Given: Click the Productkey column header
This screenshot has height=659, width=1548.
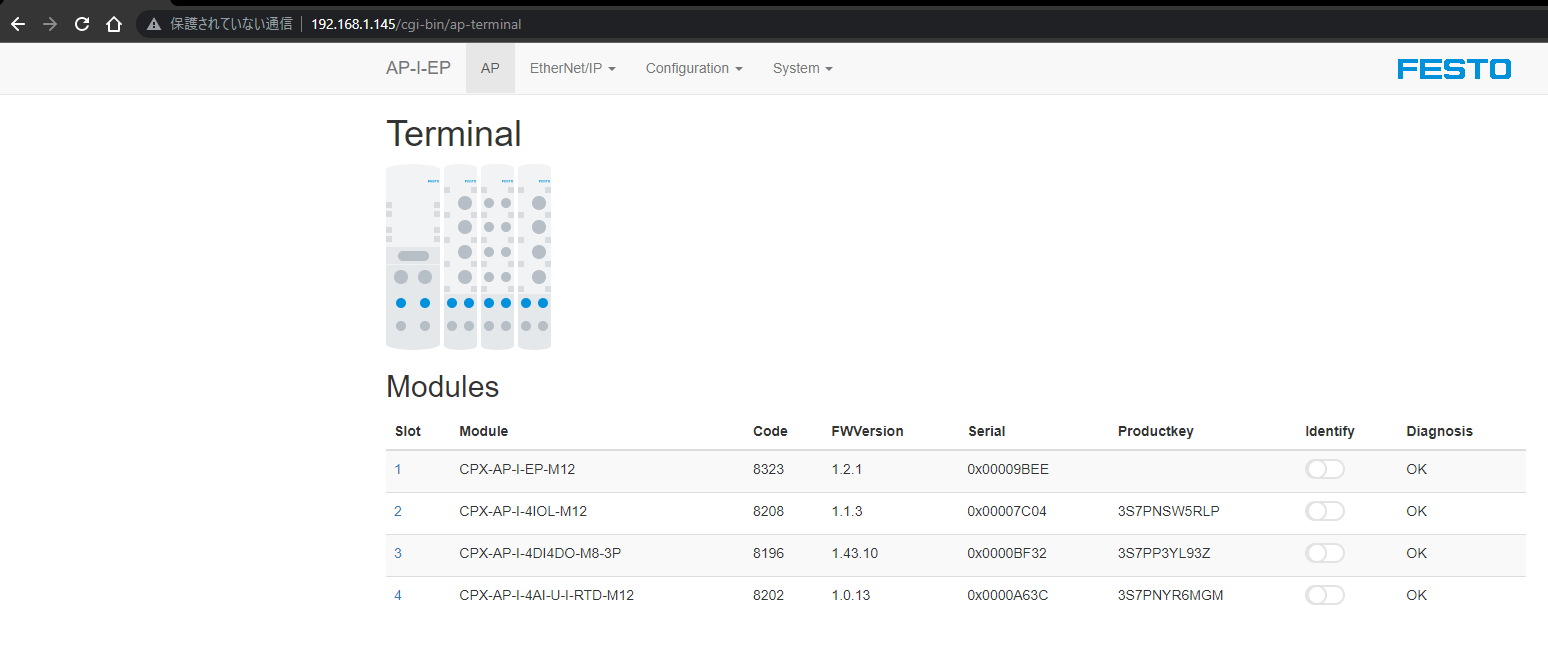Looking at the screenshot, I should pyautogui.click(x=1156, y=431).
